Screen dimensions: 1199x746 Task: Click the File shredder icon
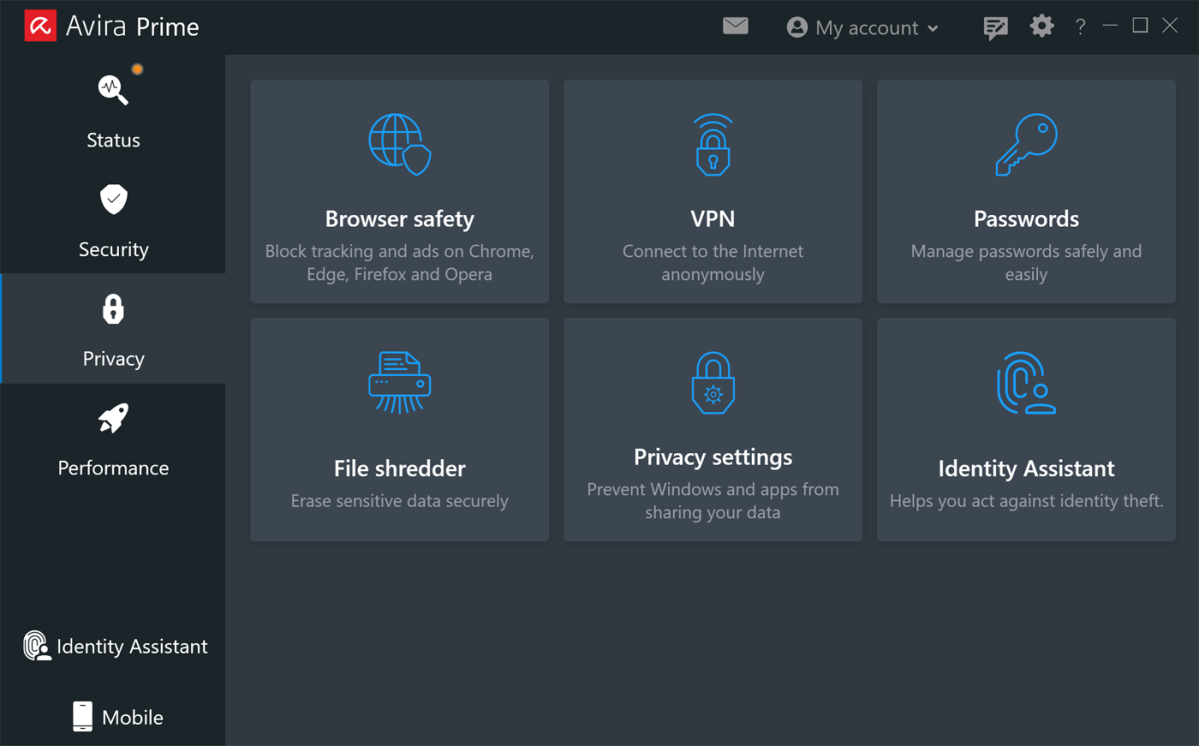pos(399,382)
